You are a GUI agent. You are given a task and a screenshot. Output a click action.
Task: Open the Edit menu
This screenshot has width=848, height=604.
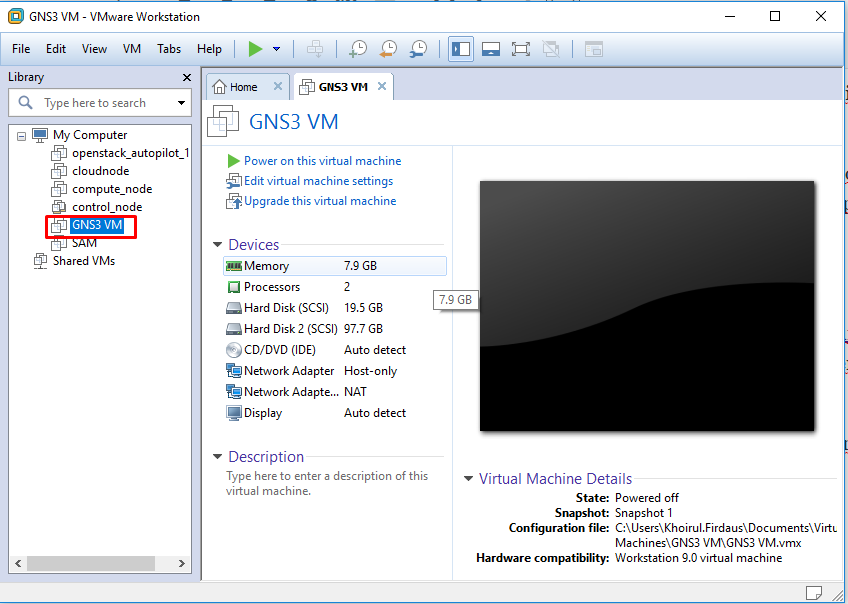(x=56, y=49)
